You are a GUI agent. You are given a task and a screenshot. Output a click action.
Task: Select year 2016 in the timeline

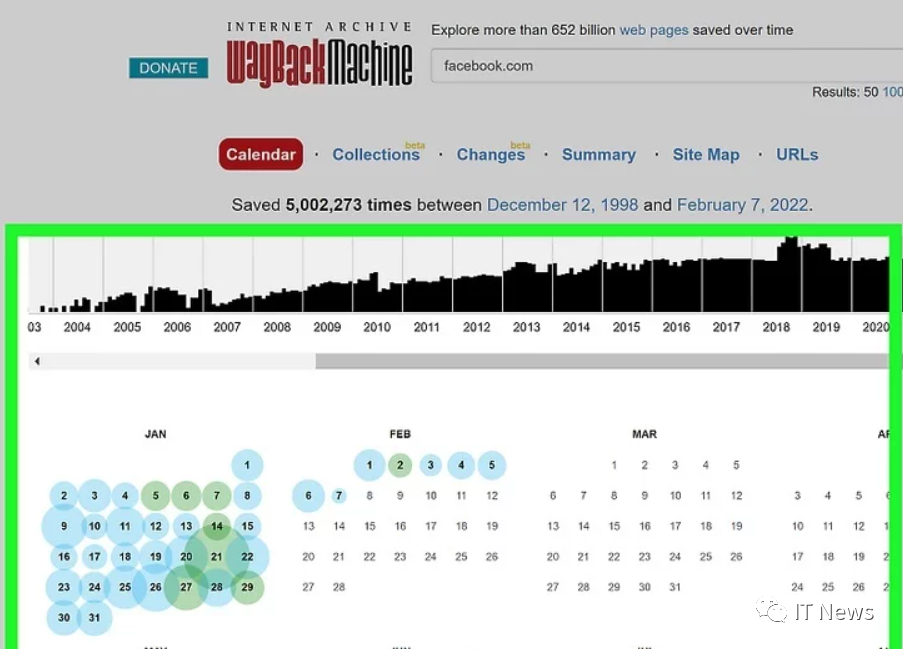coord(677,327)
